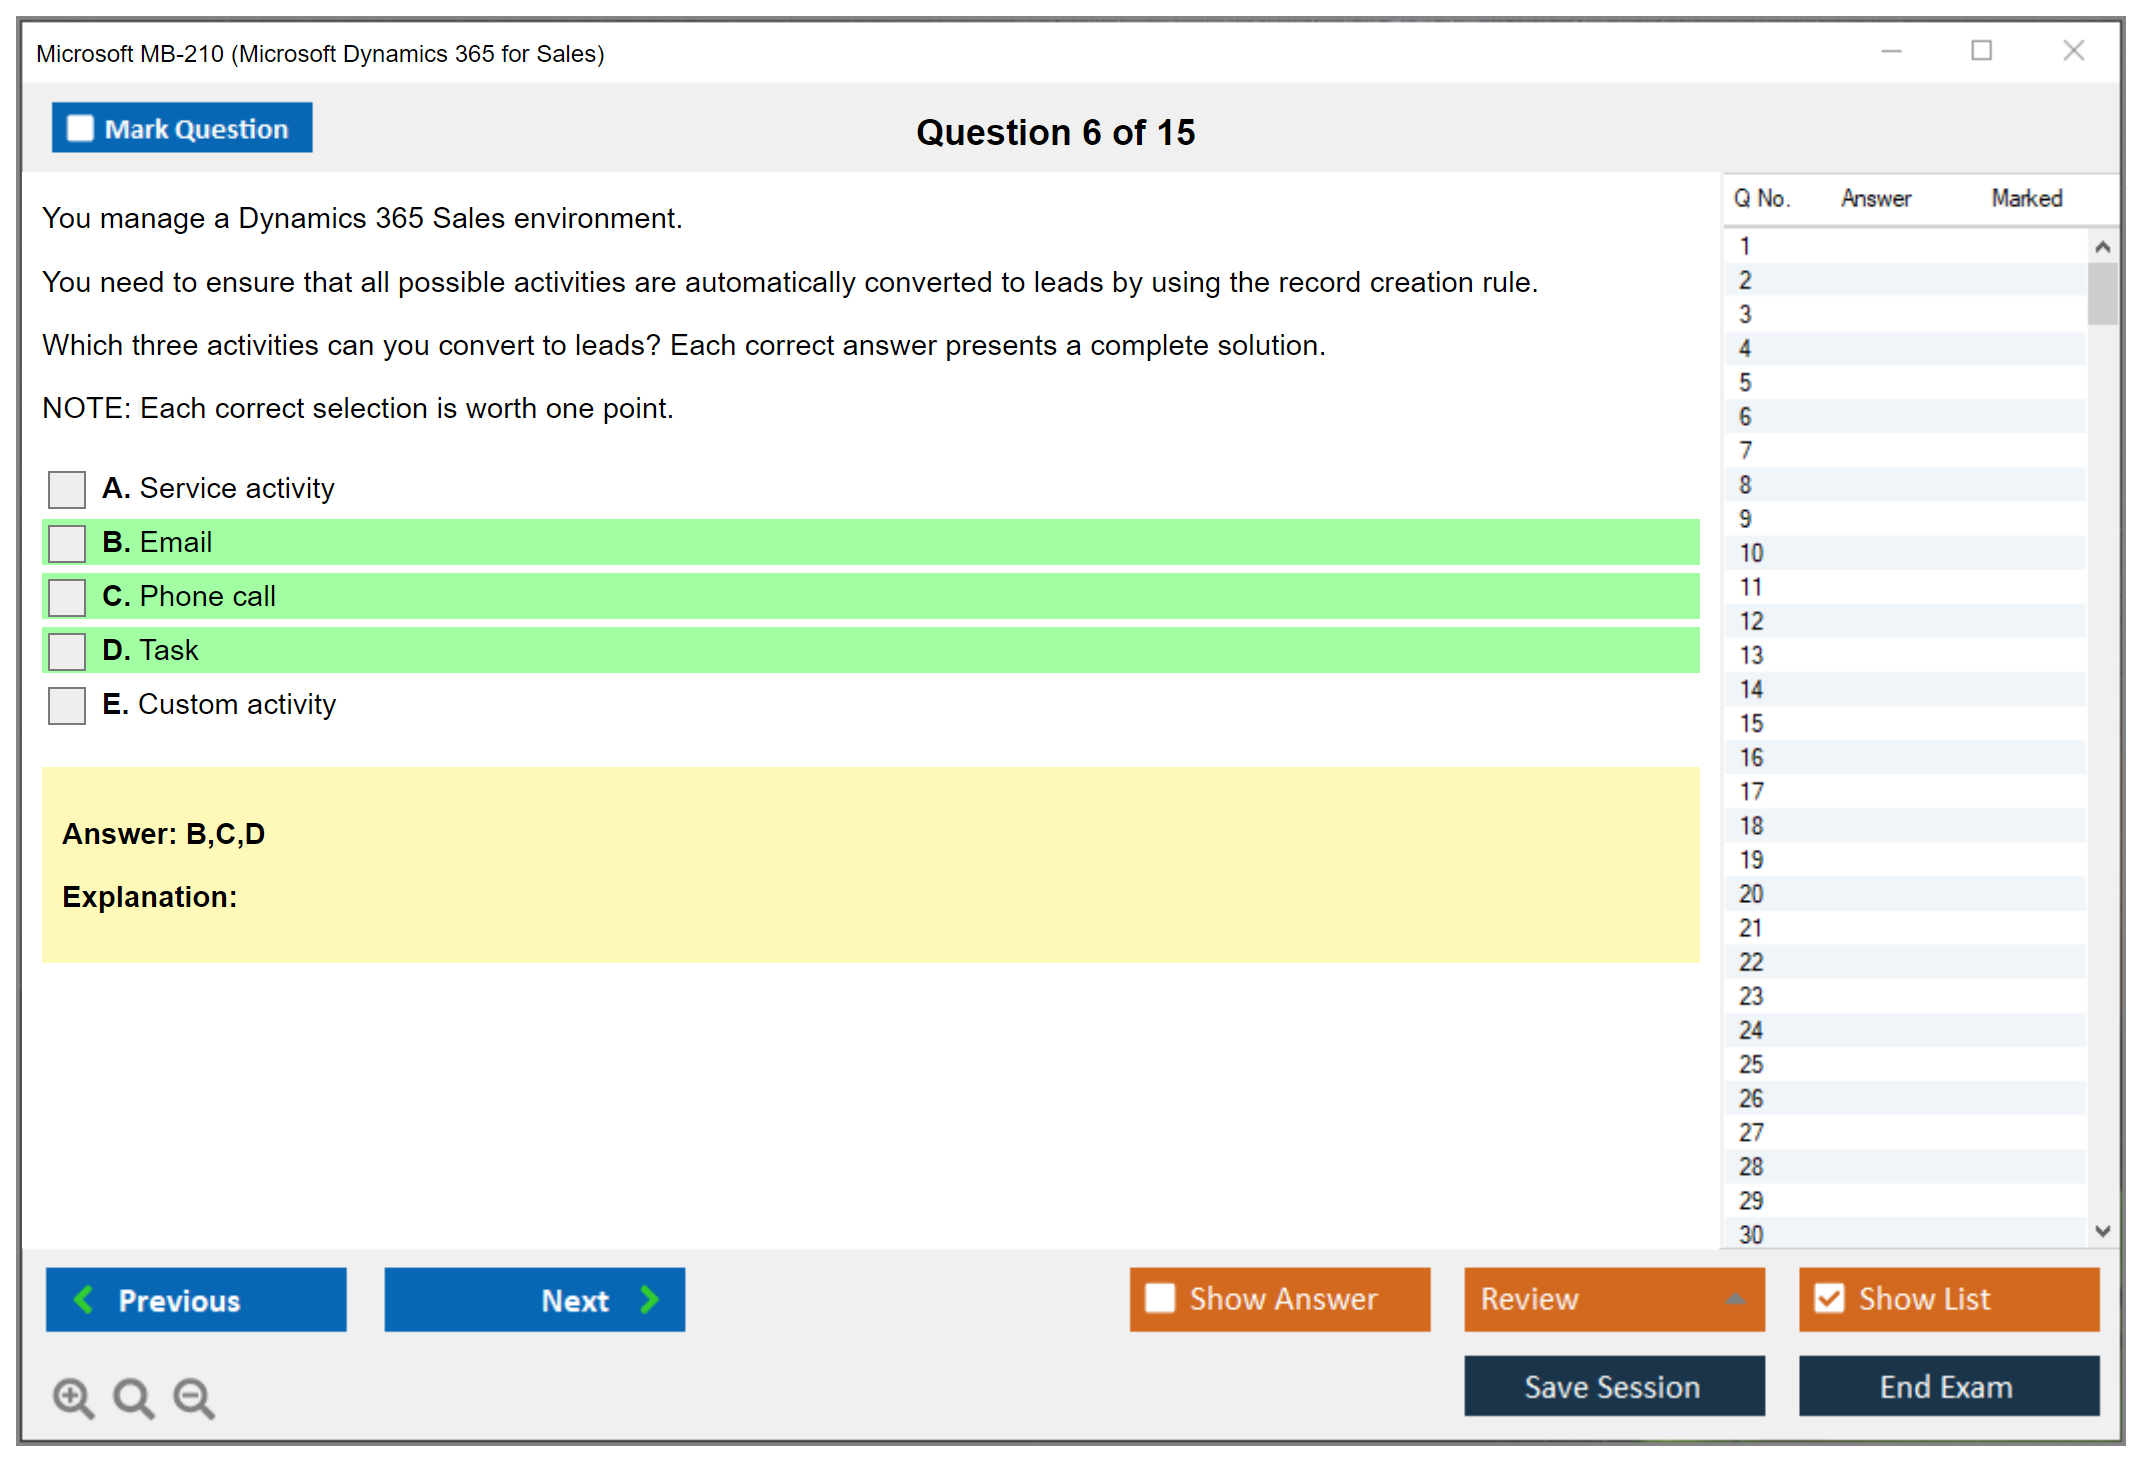Close the MB-210 exam window
Screen dimensions: 2150x1470
pyautogui.click(x=2073, y=51)
